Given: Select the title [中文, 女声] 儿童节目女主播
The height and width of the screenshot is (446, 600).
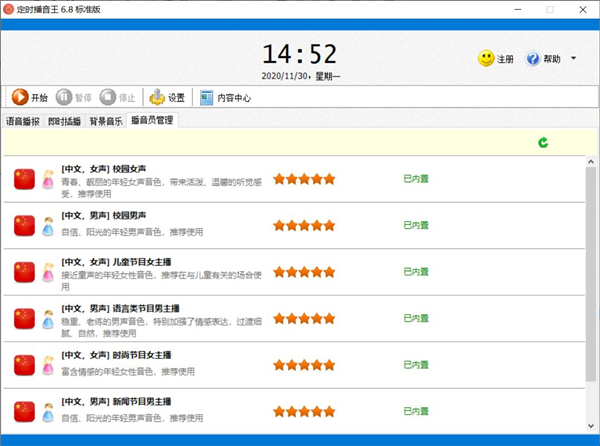Looking at the screenshot, I should pos(116,262).
